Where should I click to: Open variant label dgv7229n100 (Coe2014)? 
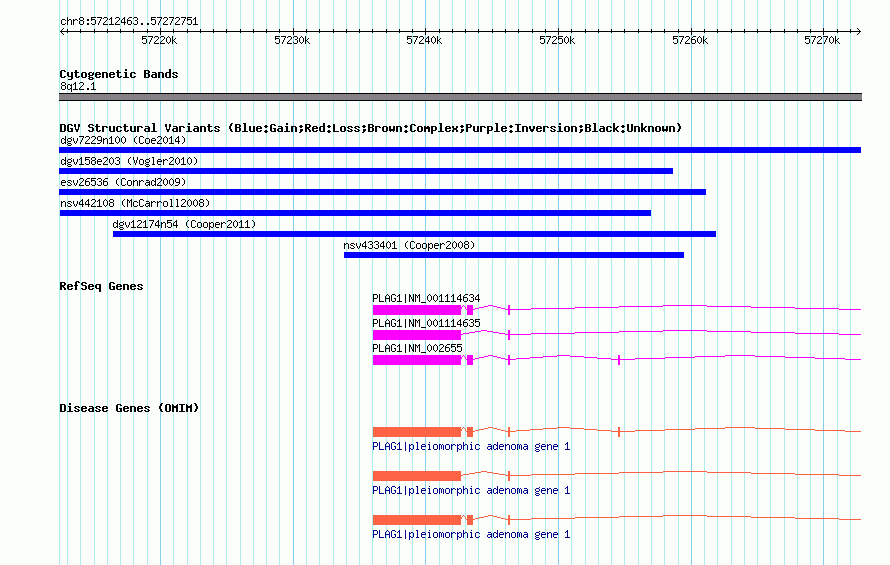123,140
